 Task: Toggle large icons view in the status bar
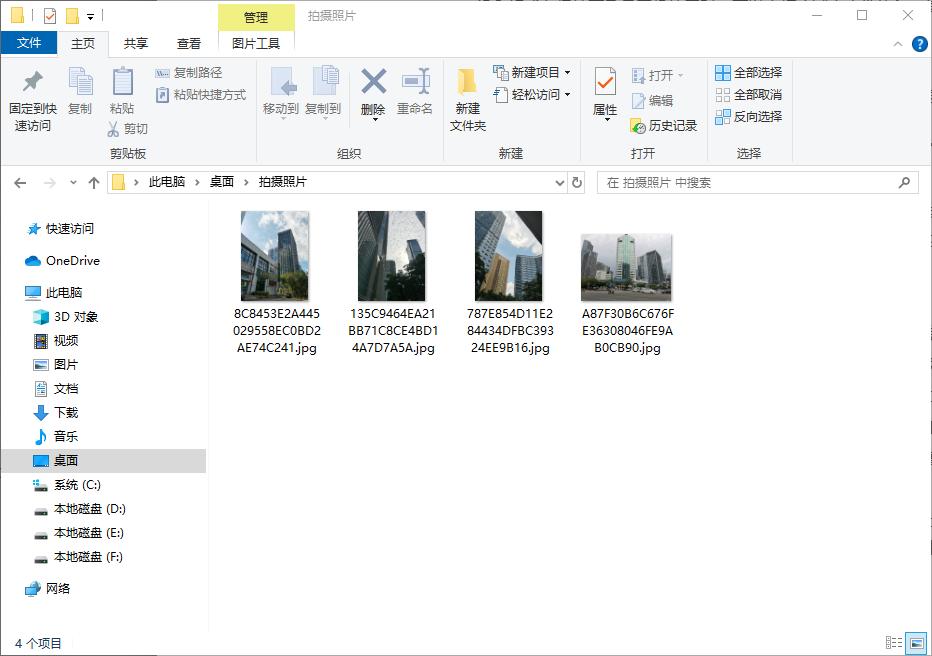click(914, 643)
